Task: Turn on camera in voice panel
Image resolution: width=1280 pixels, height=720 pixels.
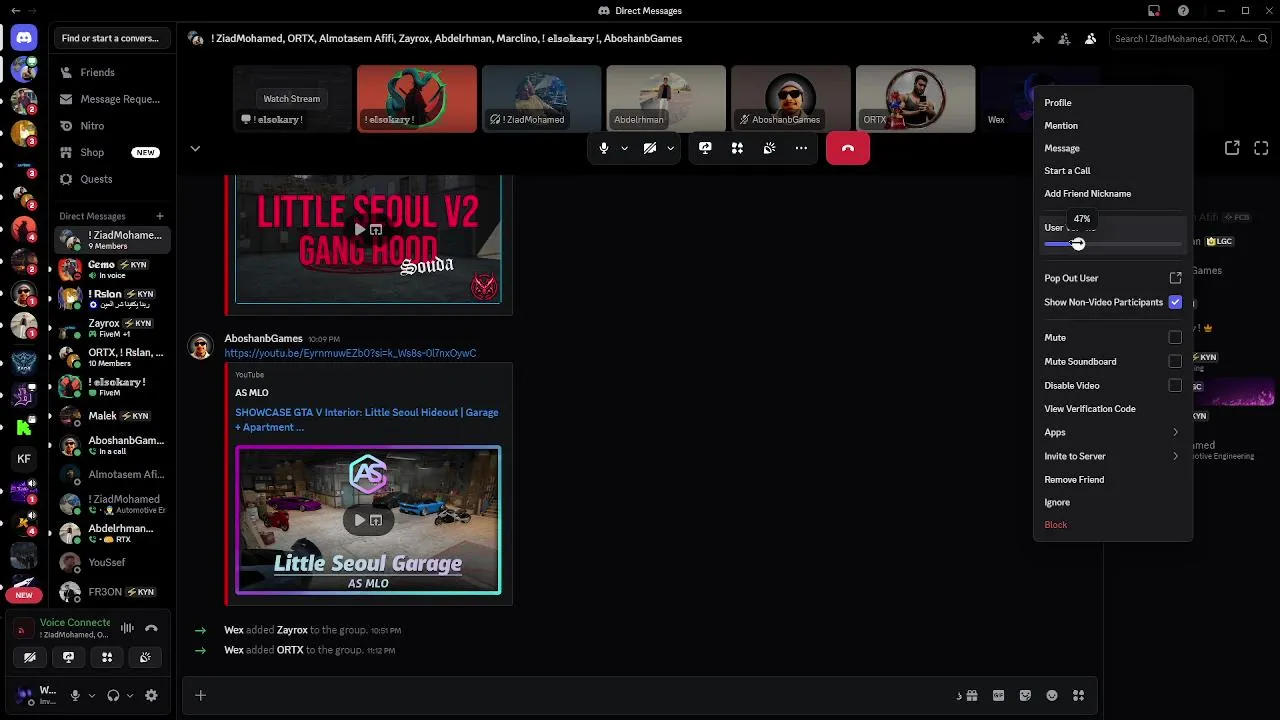Action: pos(30,657)
